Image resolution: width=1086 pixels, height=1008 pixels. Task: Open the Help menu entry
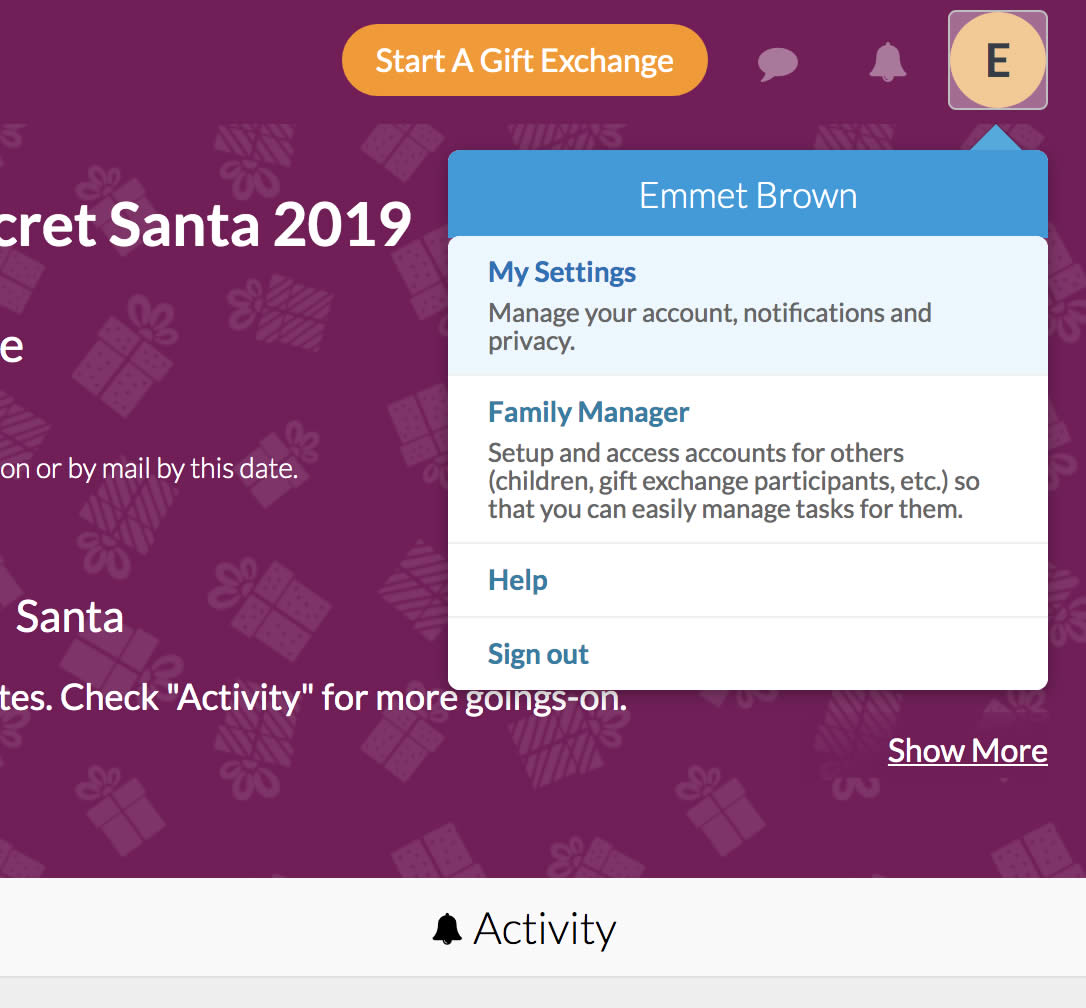click(x=518, y=580)
